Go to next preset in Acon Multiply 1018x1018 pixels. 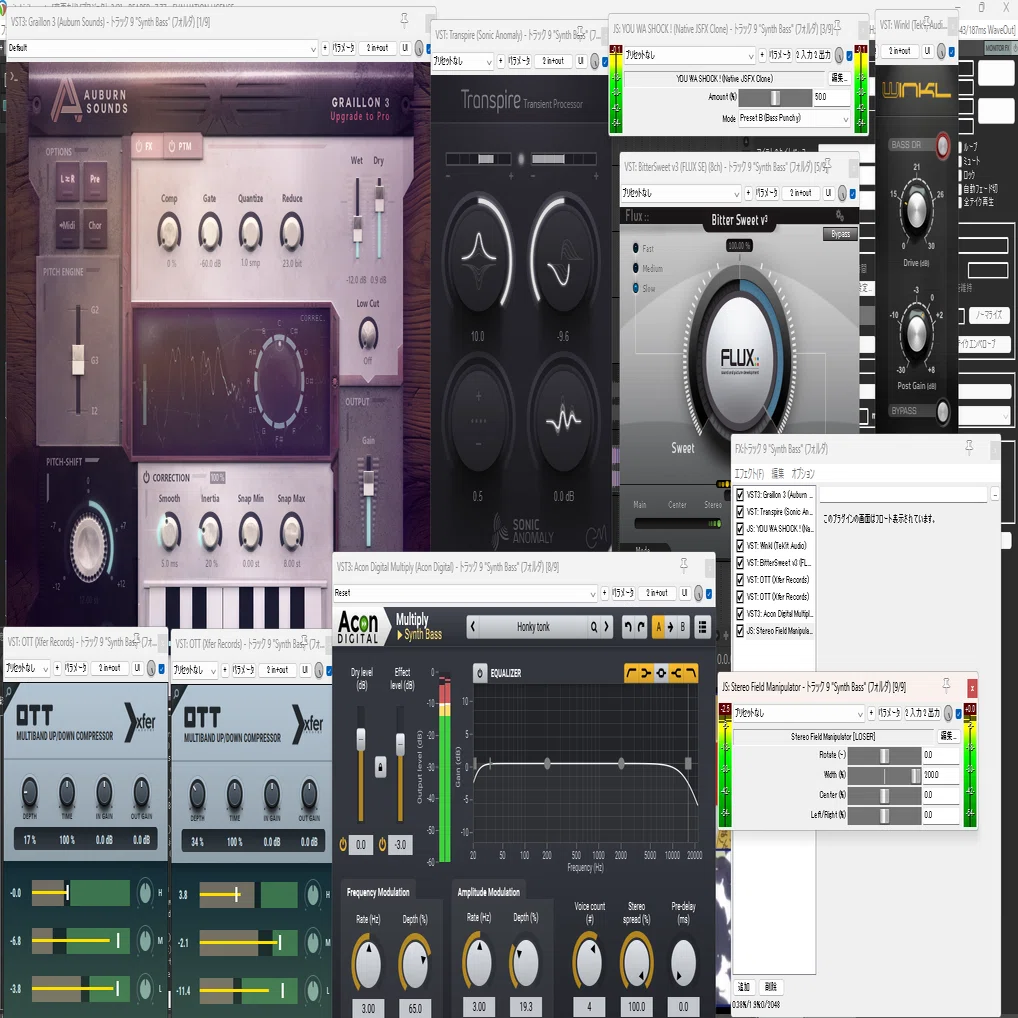tap(607, 627)
